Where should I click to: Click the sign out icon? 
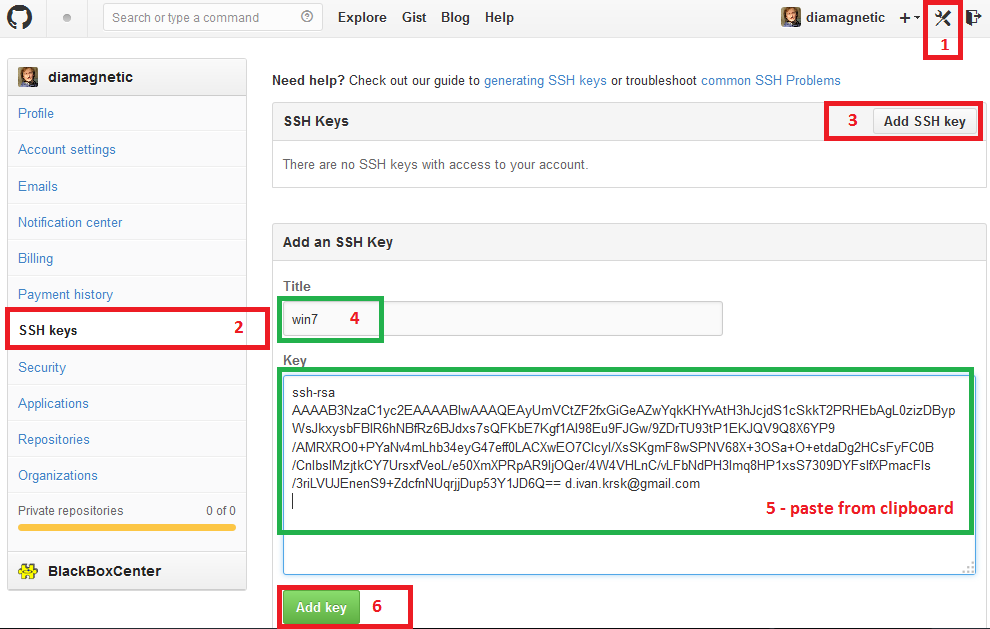973,17
